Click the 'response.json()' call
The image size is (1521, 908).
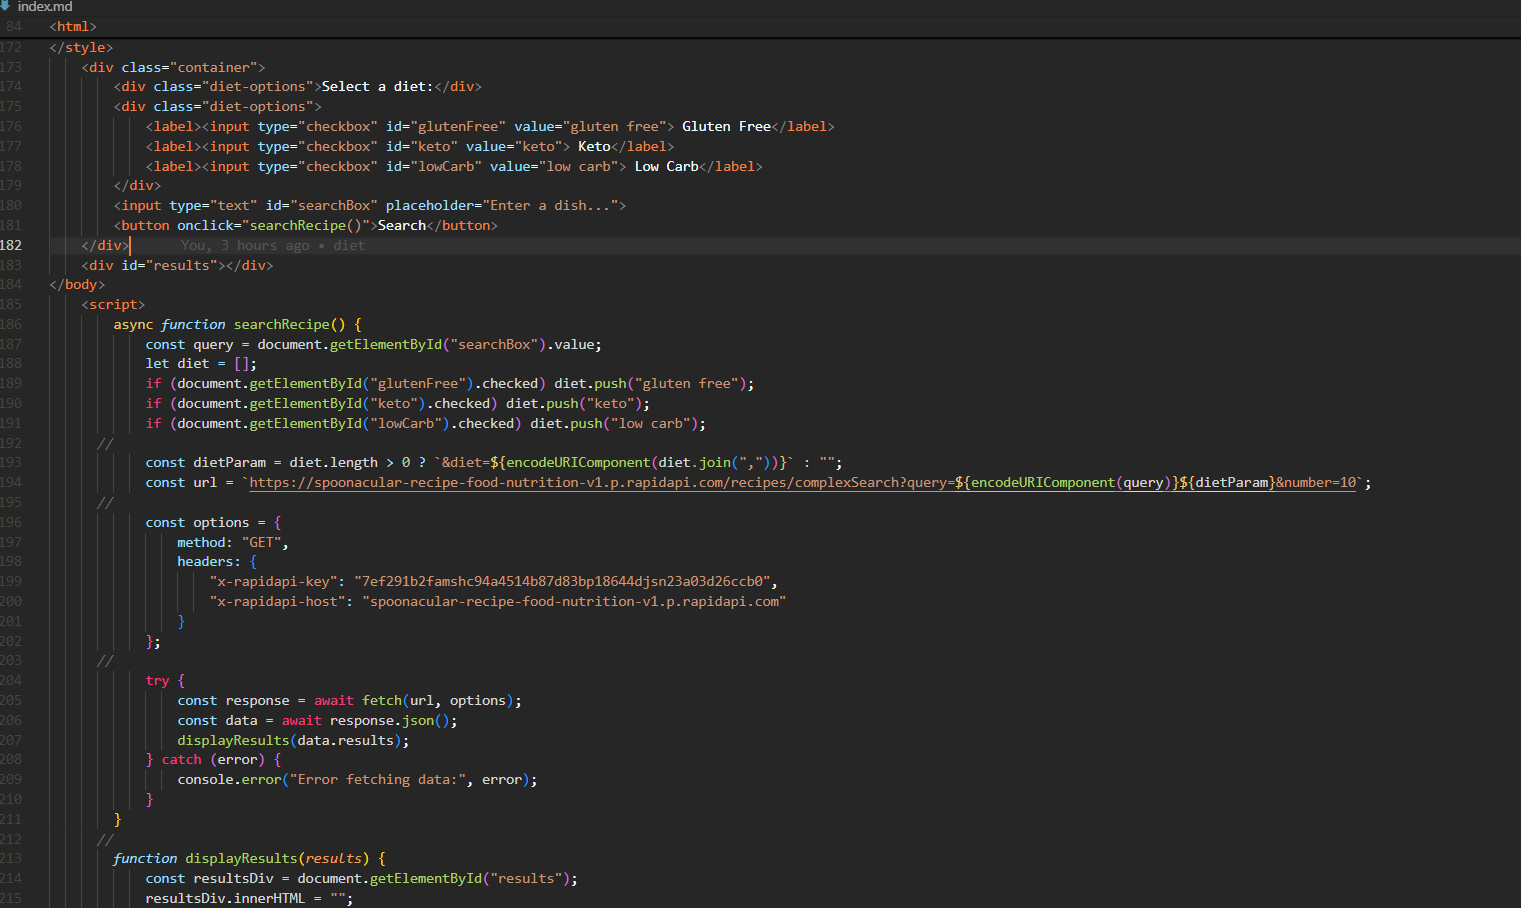coord(390,721)
